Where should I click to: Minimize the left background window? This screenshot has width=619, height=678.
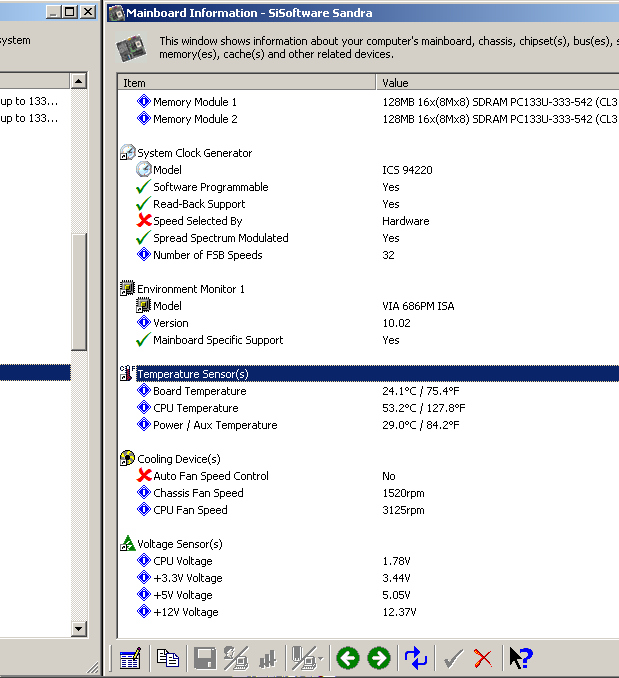(x=54, y=12)
